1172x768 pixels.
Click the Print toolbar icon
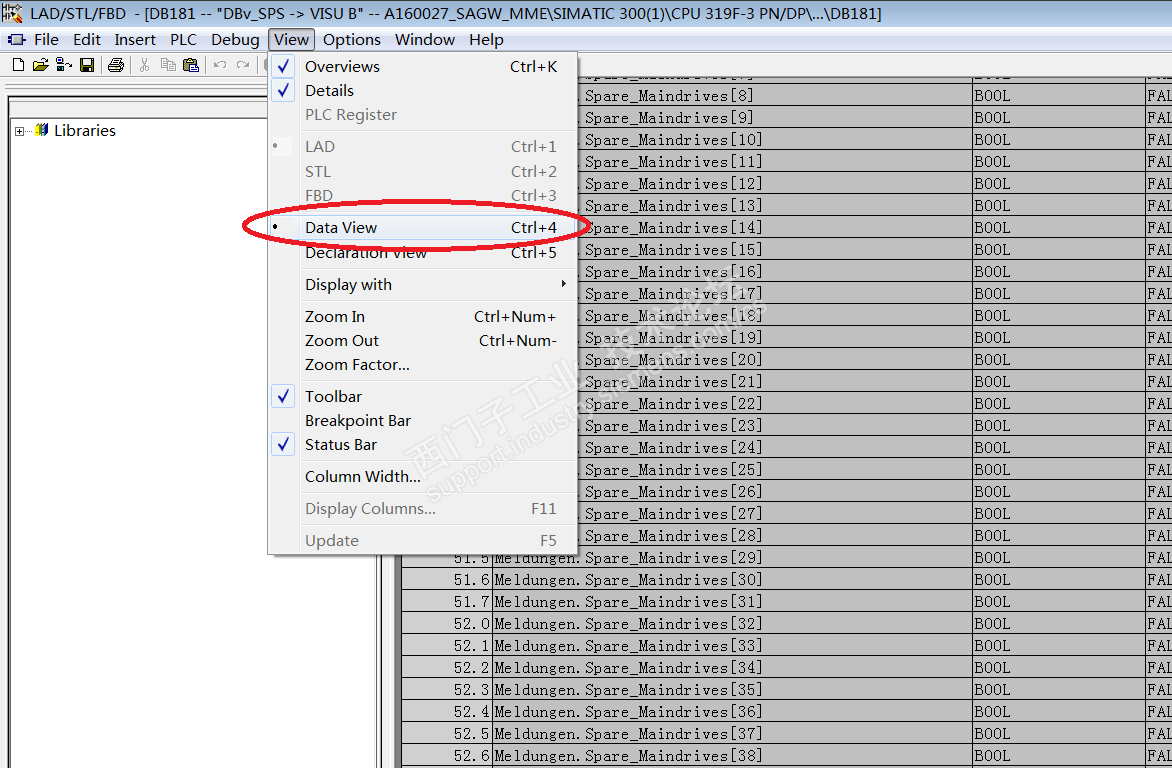click(115, 65)
